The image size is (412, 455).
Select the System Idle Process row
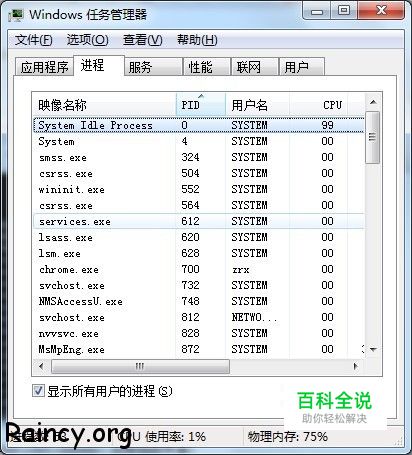(199, 125)
